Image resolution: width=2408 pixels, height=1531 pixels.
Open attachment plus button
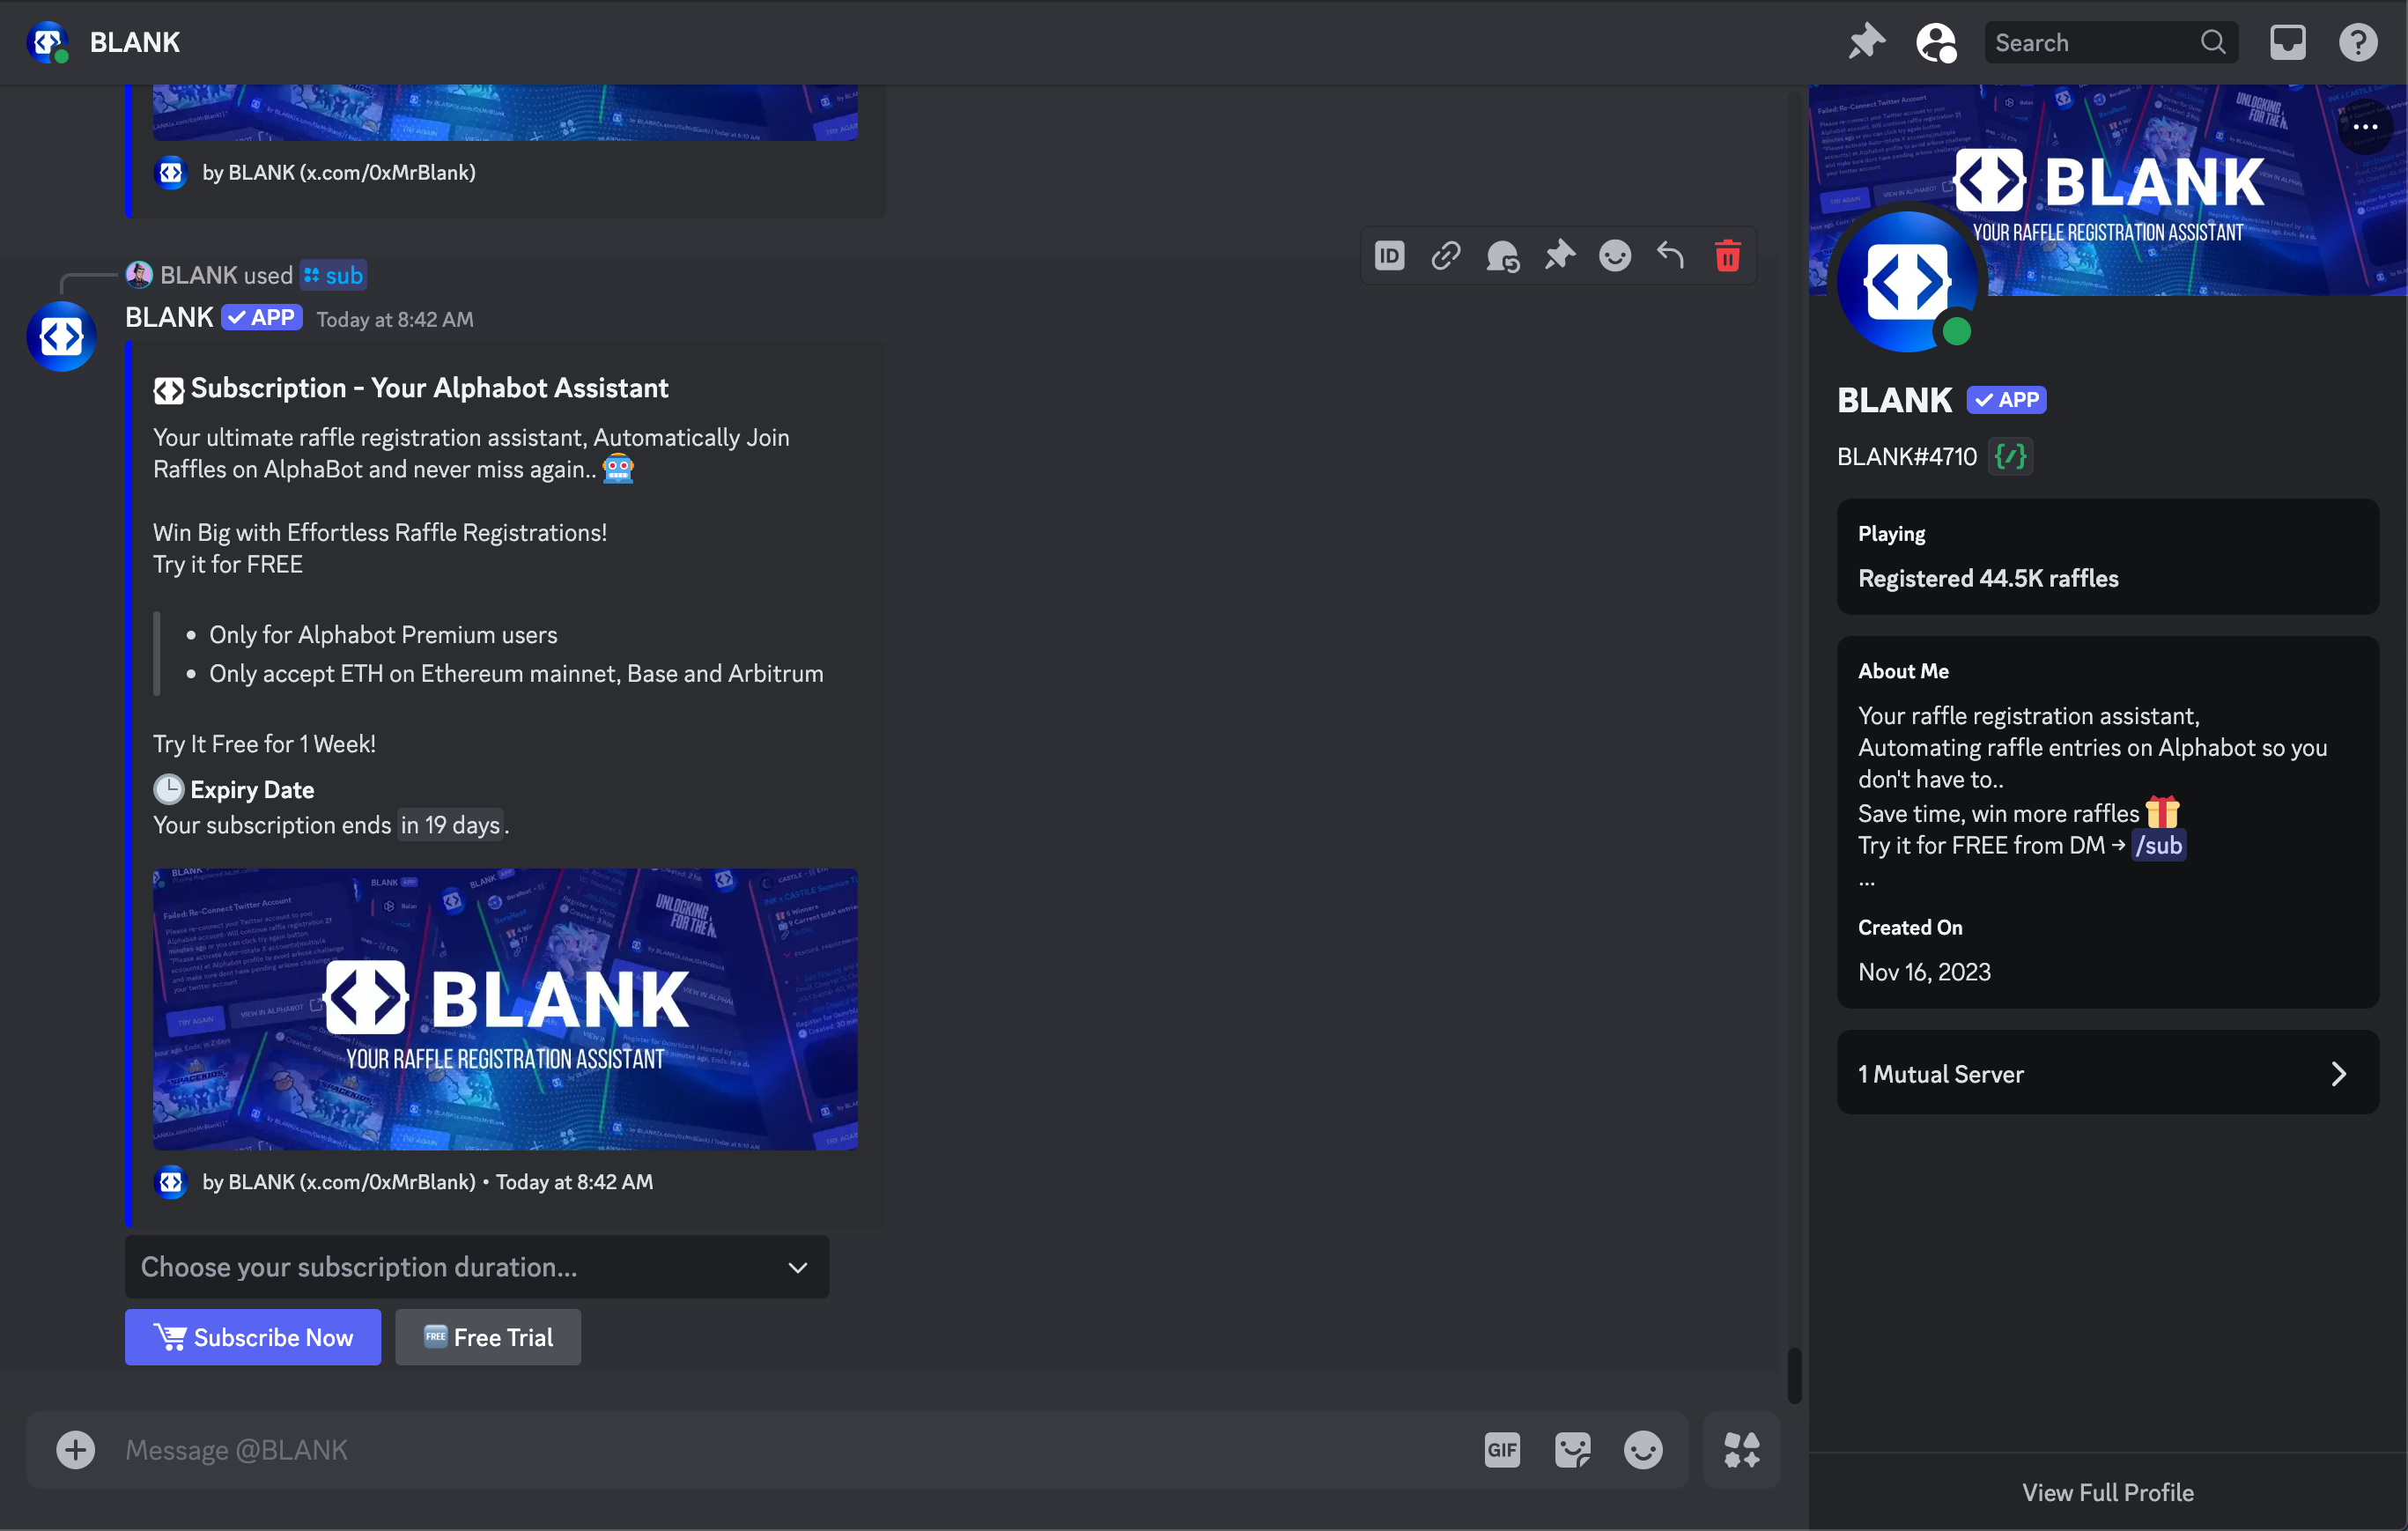(75, 1449)
